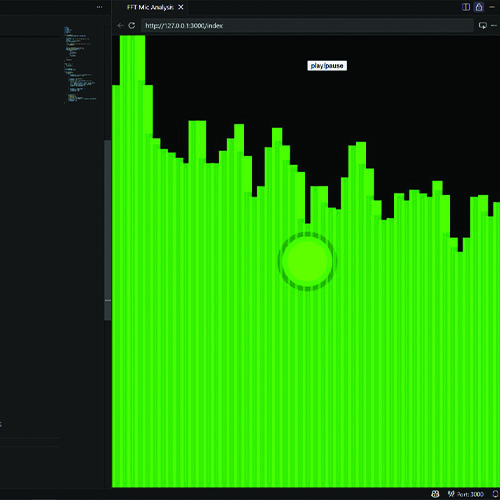Viewport: 500px width, 500px height.
Task: Toggle the editor group lock icon
Action: (x=479, y=7)
